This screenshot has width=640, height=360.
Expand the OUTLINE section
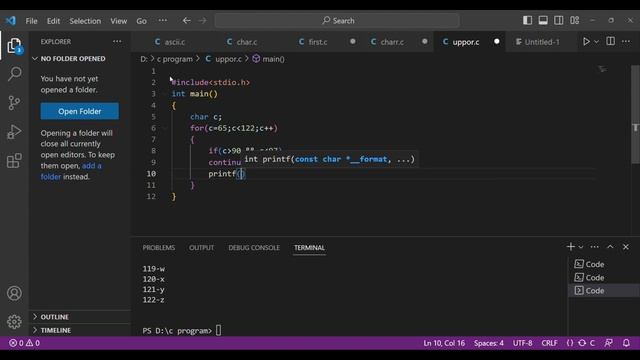tap(80, 317)
